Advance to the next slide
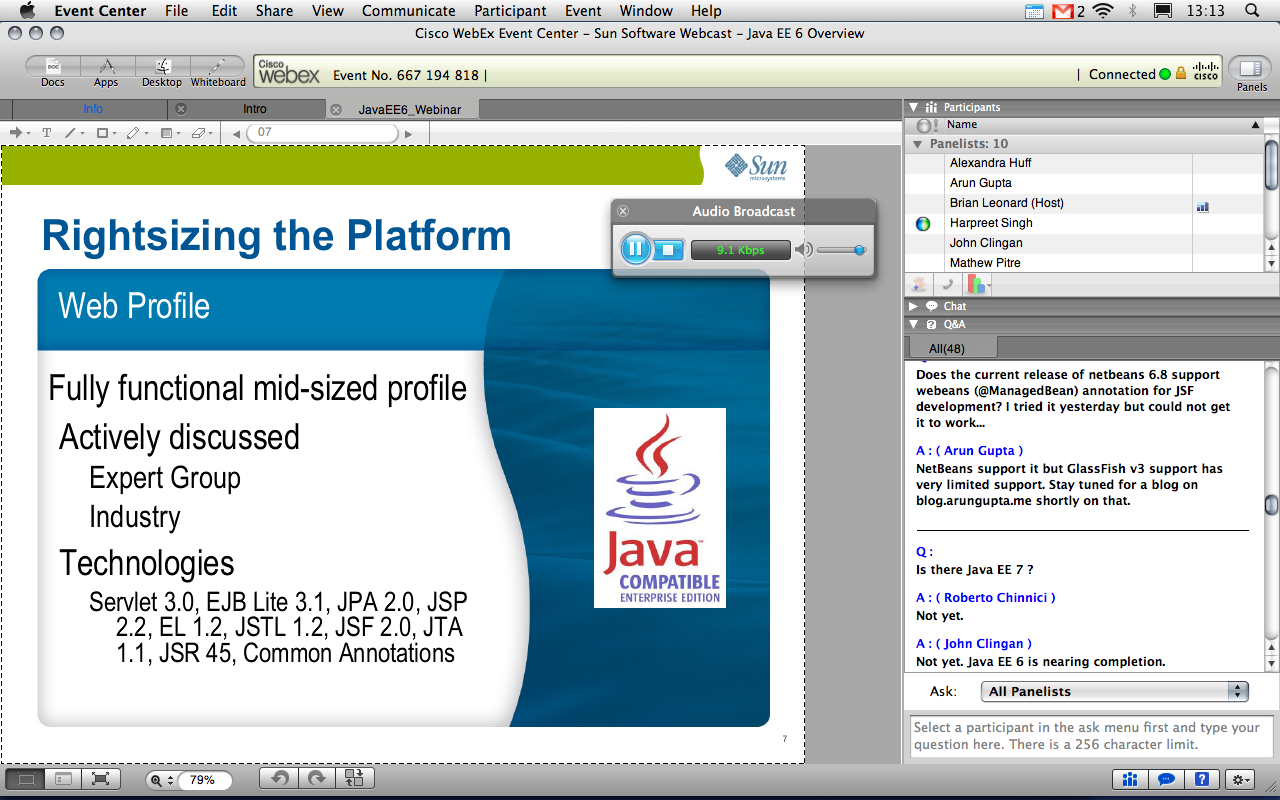The height and width of the screenshot is (800, 1280). pos(408,133)
